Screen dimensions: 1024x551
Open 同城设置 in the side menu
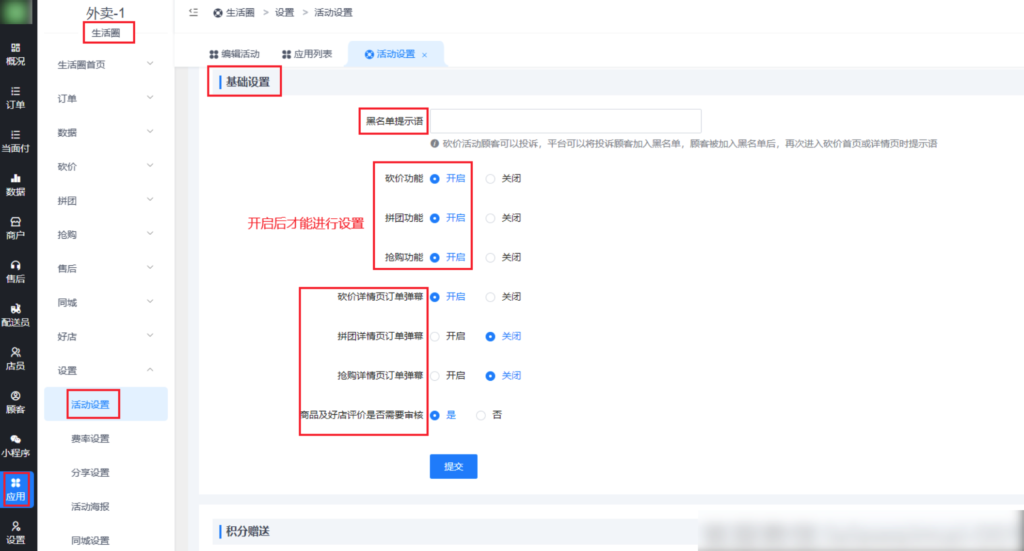tap(90, 540)
